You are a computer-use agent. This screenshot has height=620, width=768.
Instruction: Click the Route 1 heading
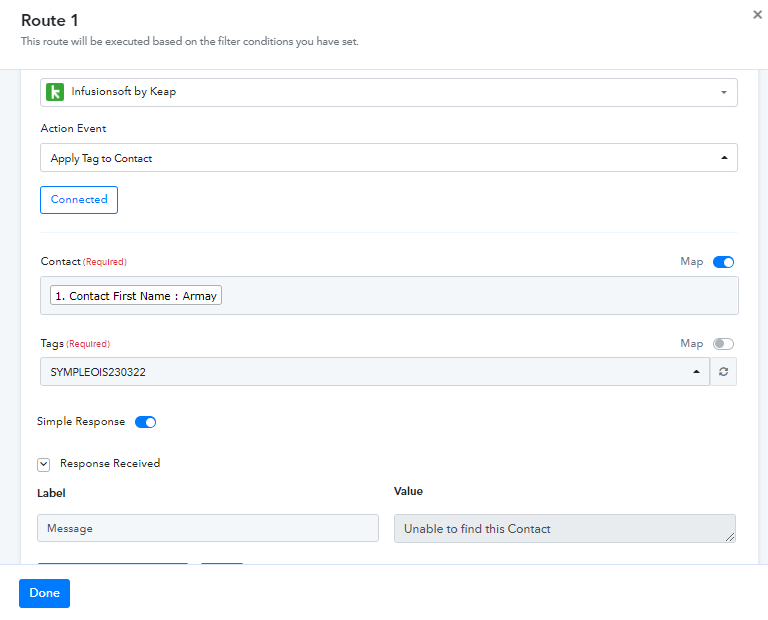[x=49, y=21]
